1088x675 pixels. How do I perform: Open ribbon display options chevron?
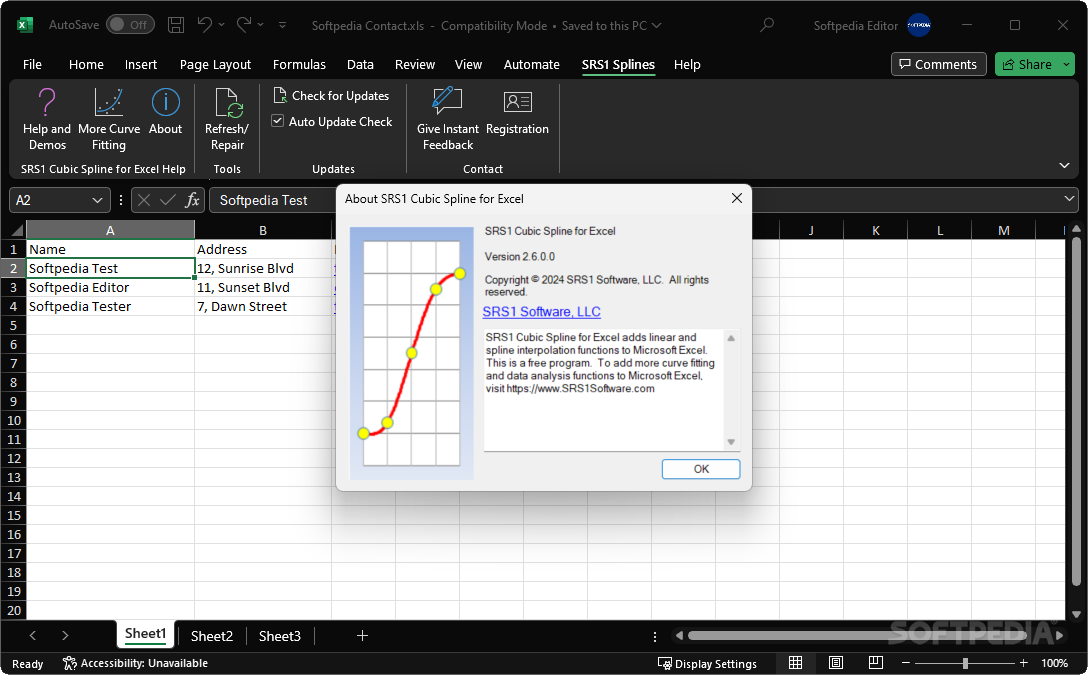coord(1064,165)
